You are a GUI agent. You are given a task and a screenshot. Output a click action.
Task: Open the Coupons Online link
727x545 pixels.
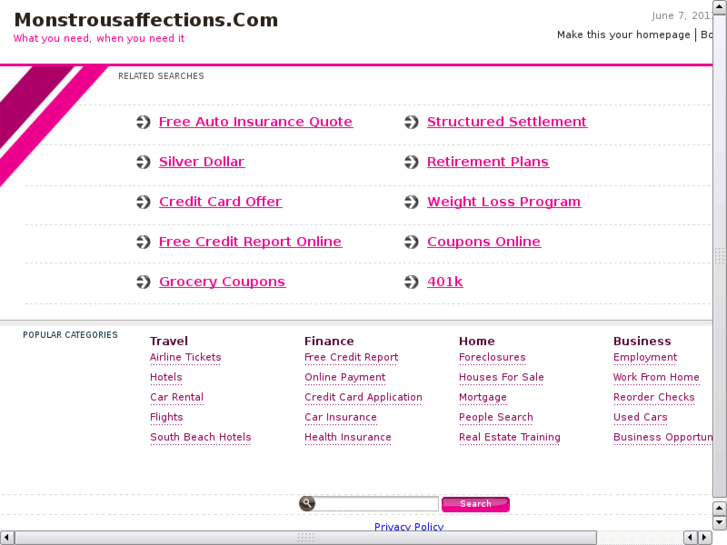(483, 242)
